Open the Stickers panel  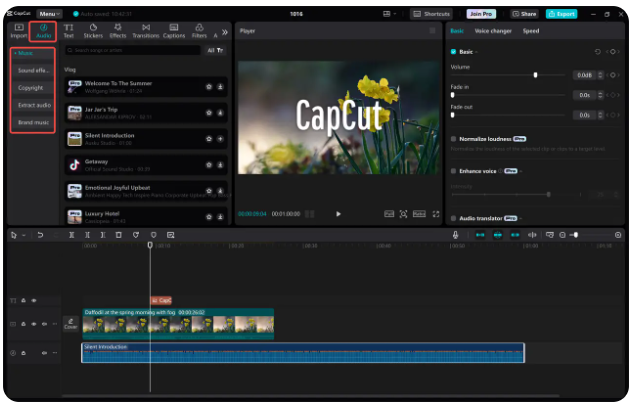[94, 31]
